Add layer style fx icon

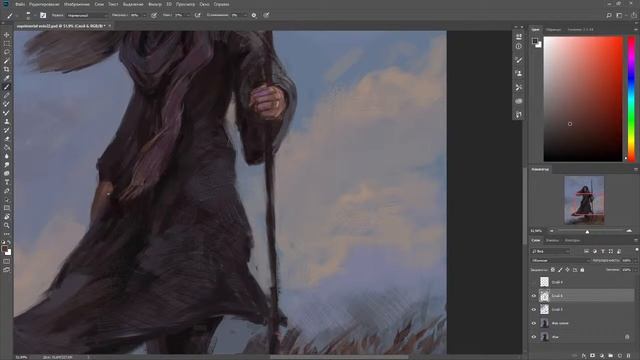pyautogui.click(x=584, y=356)
